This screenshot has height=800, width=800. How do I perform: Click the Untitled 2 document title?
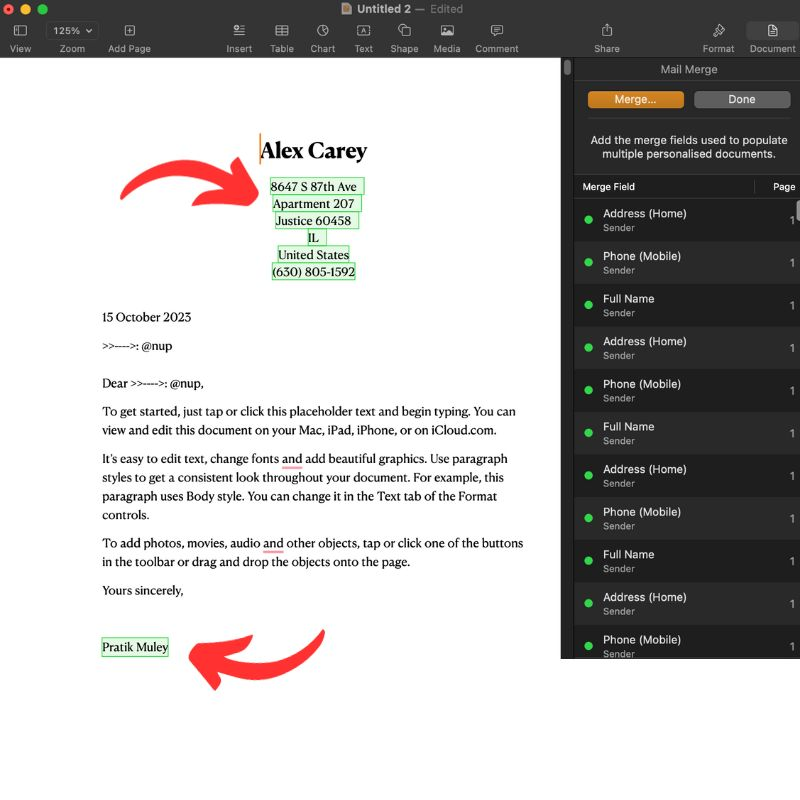(x=384, y=9)
